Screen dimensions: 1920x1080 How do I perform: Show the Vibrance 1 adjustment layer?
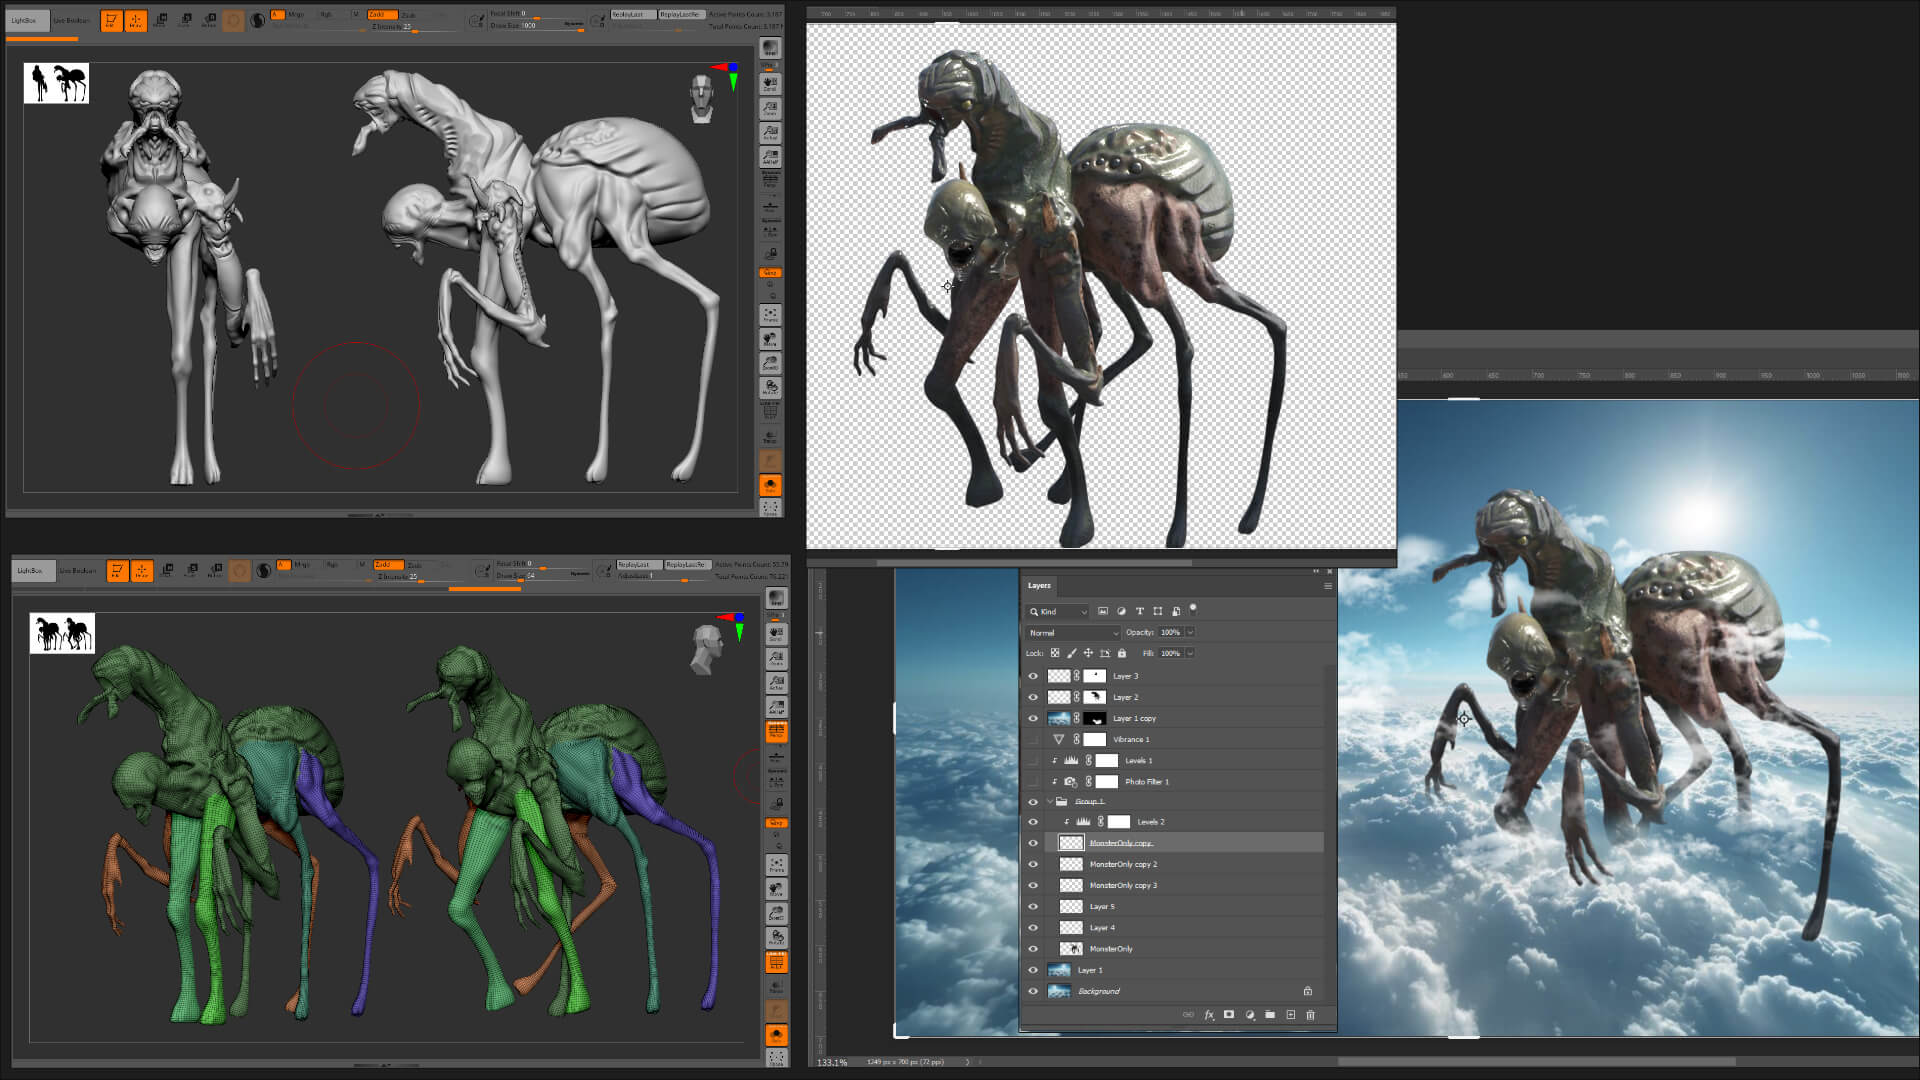(1033, 740)
